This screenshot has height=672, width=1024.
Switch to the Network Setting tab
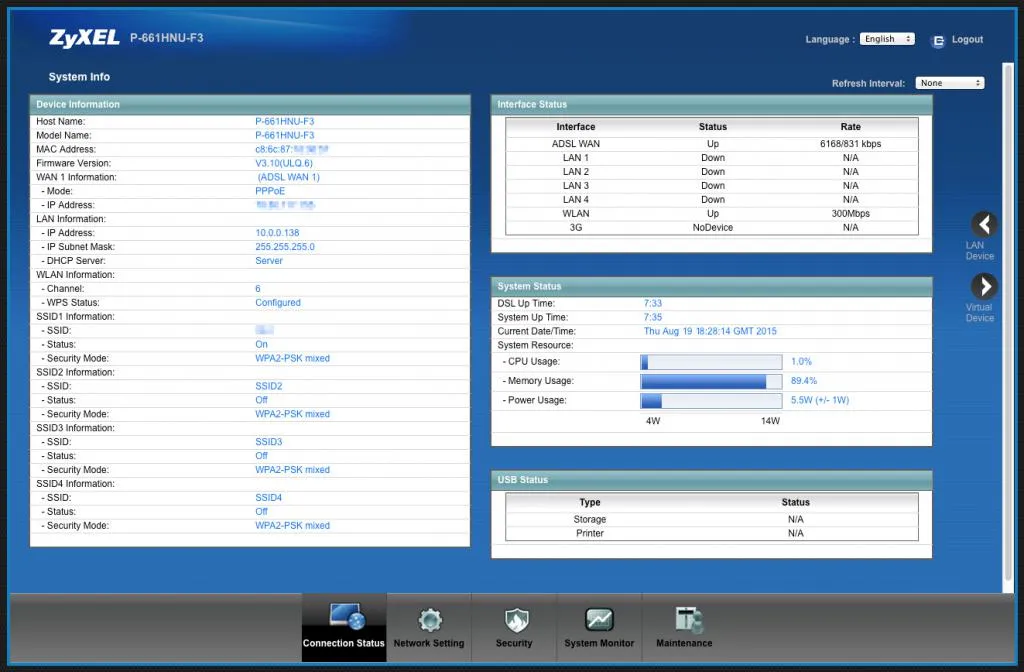click(x=429, y=627)
